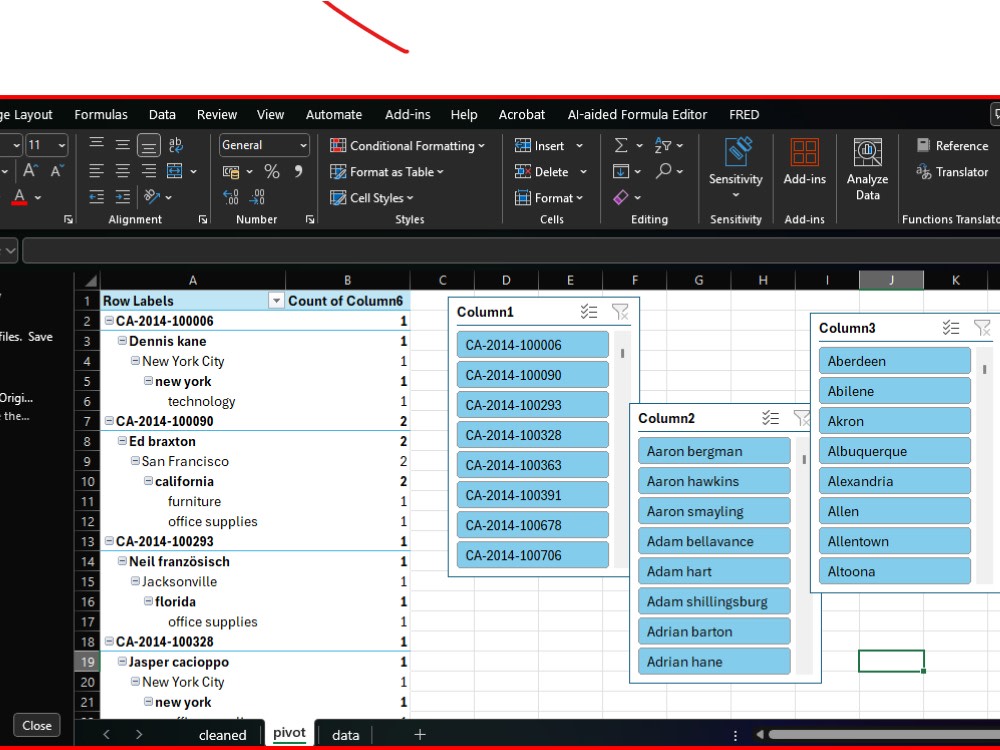
Task: Select column J header
Action: 891,280
